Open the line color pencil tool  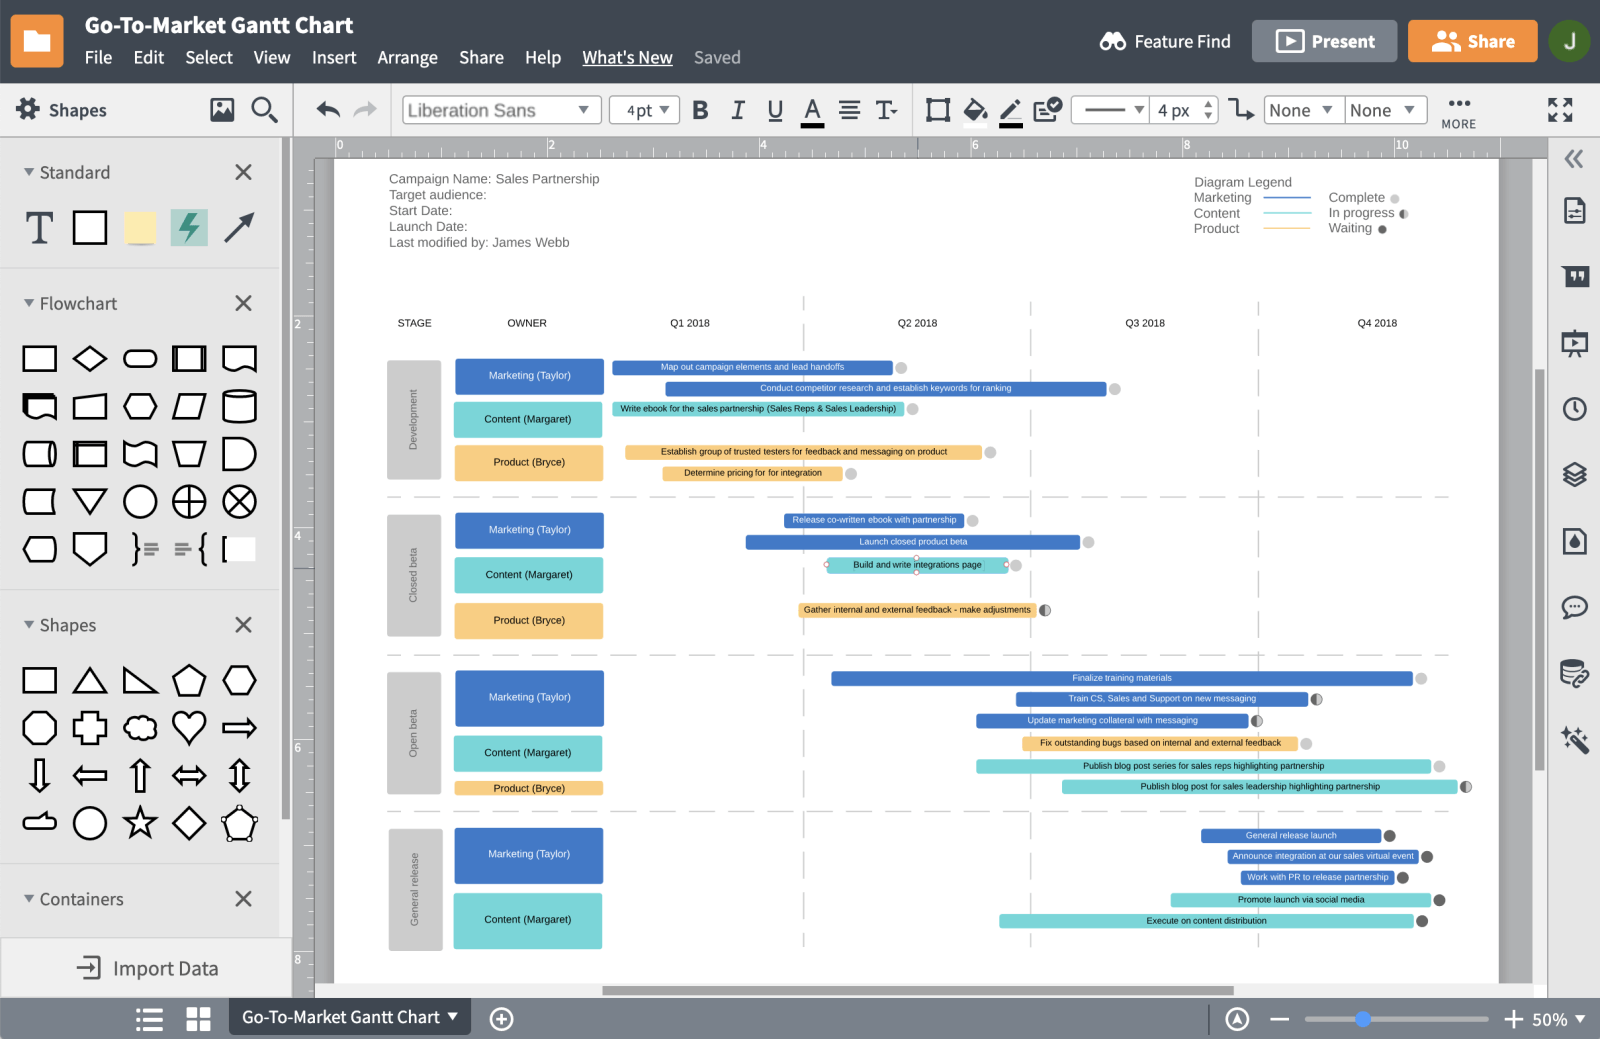click(1011, 111)
